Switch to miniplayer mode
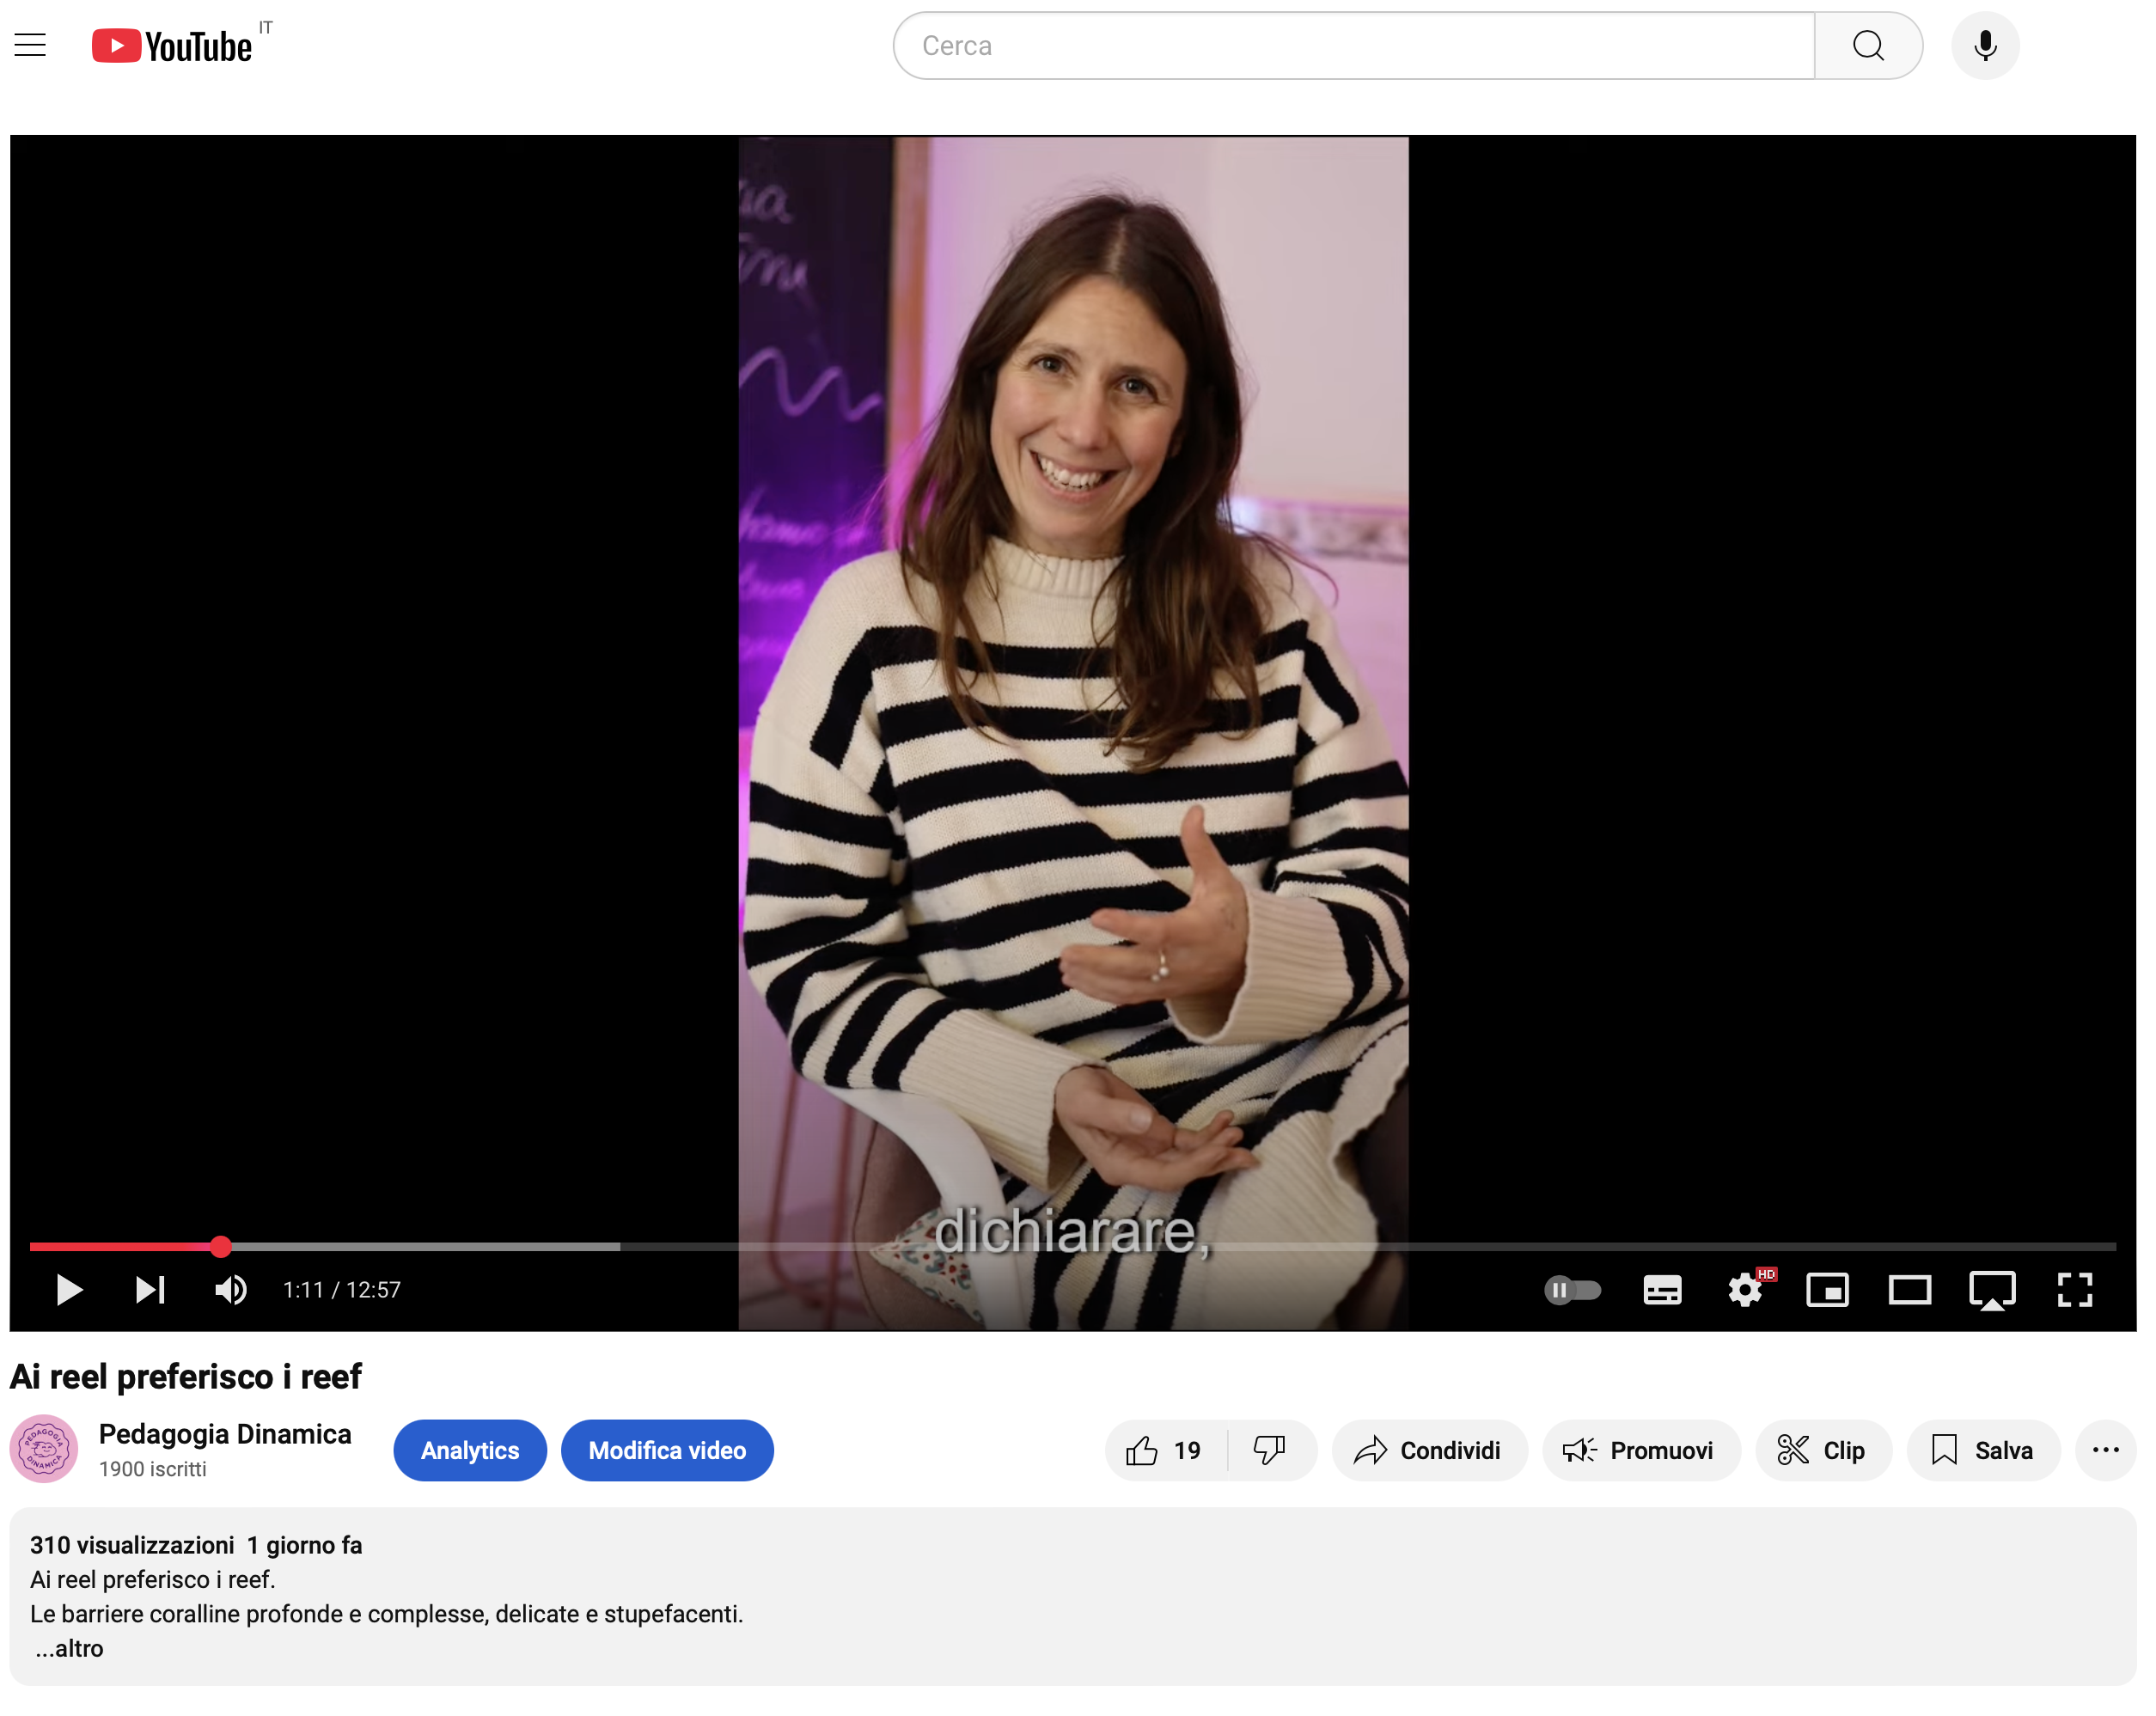 1827,1289
